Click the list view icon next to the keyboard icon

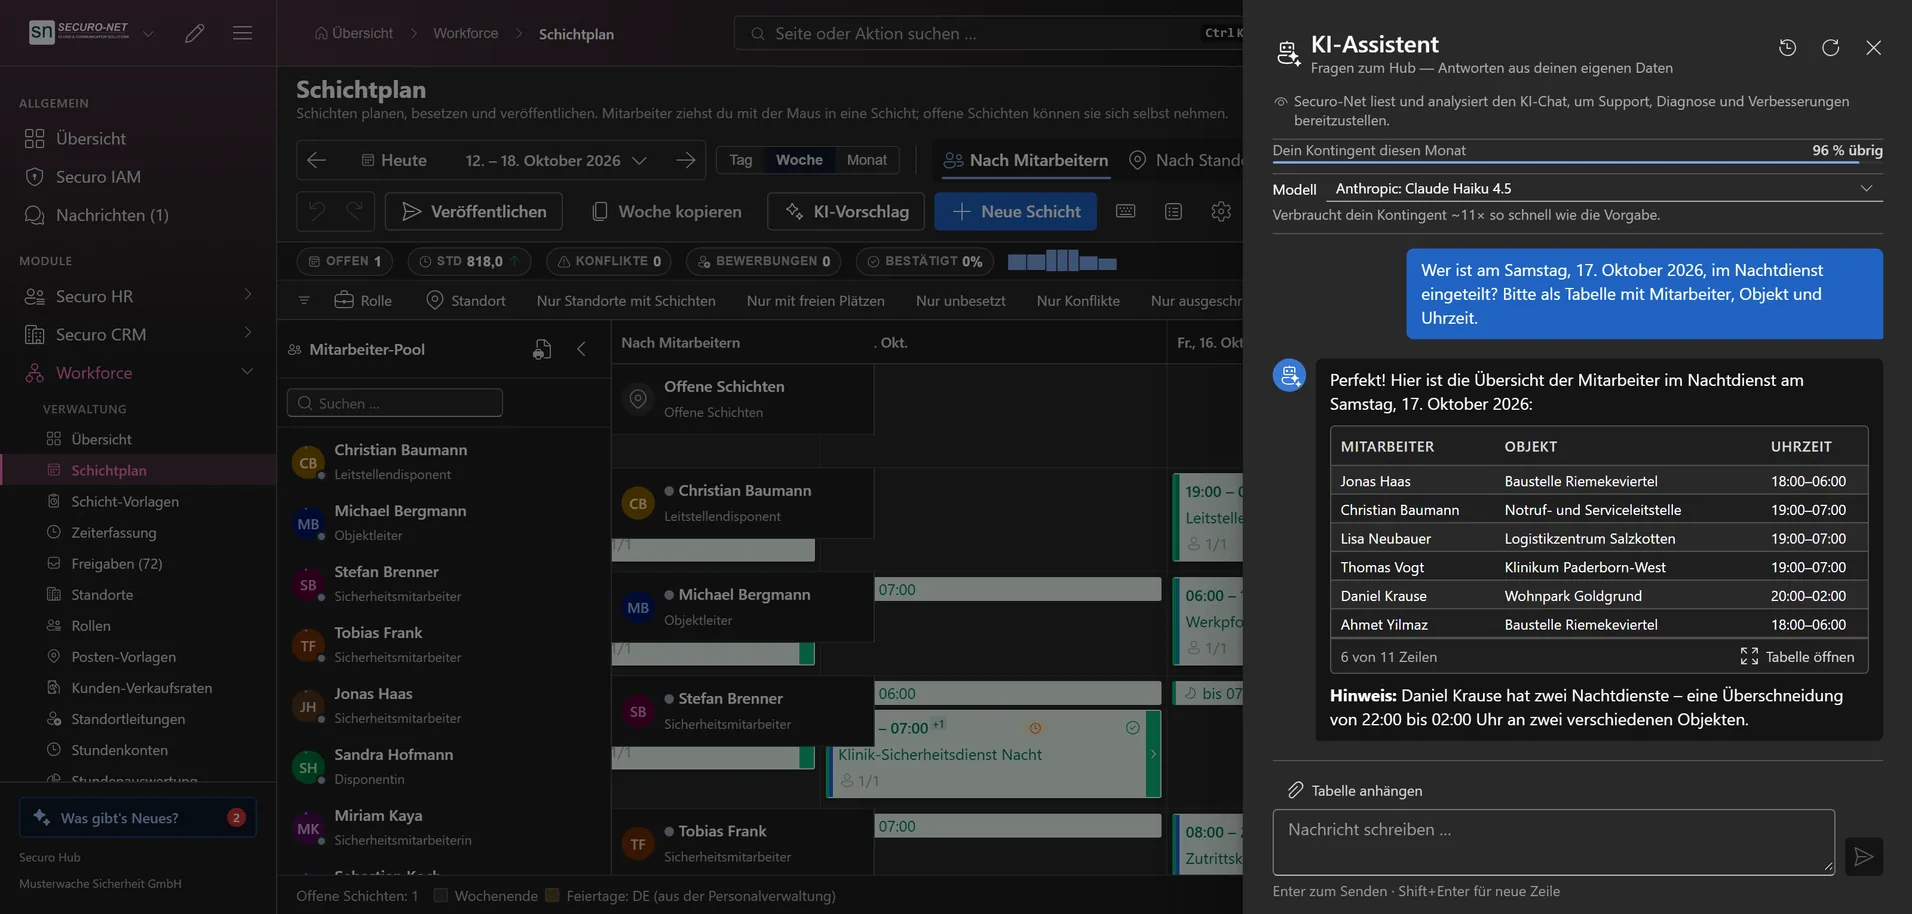(x=1174, y=211)
